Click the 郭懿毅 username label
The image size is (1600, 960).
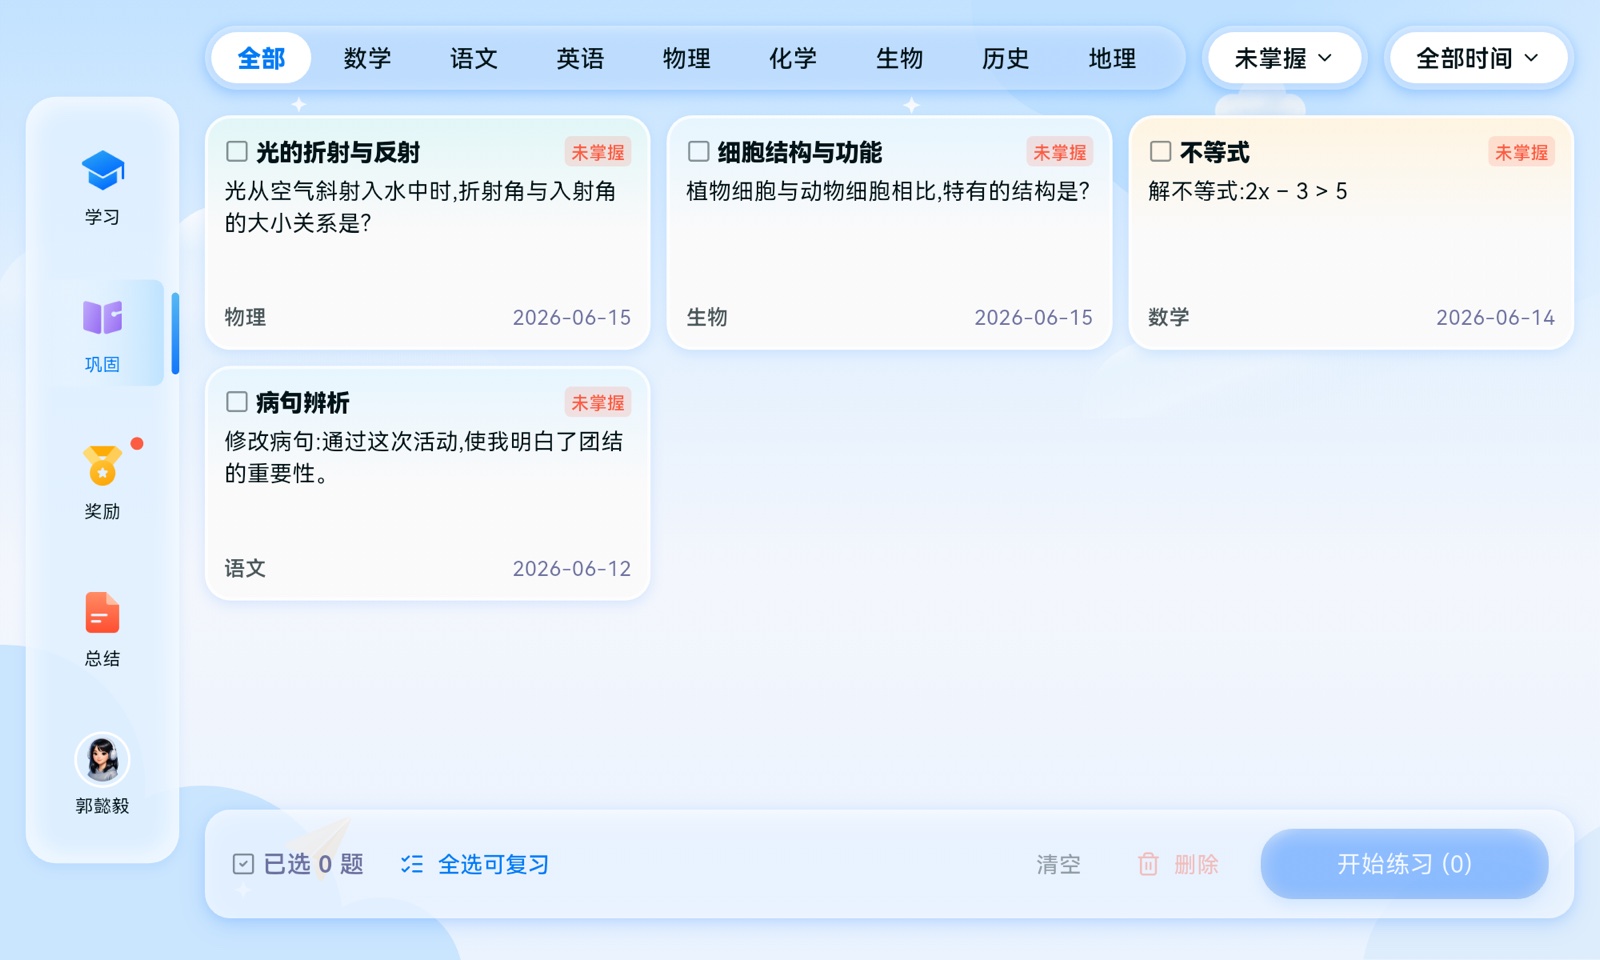(x=102, y=806)
